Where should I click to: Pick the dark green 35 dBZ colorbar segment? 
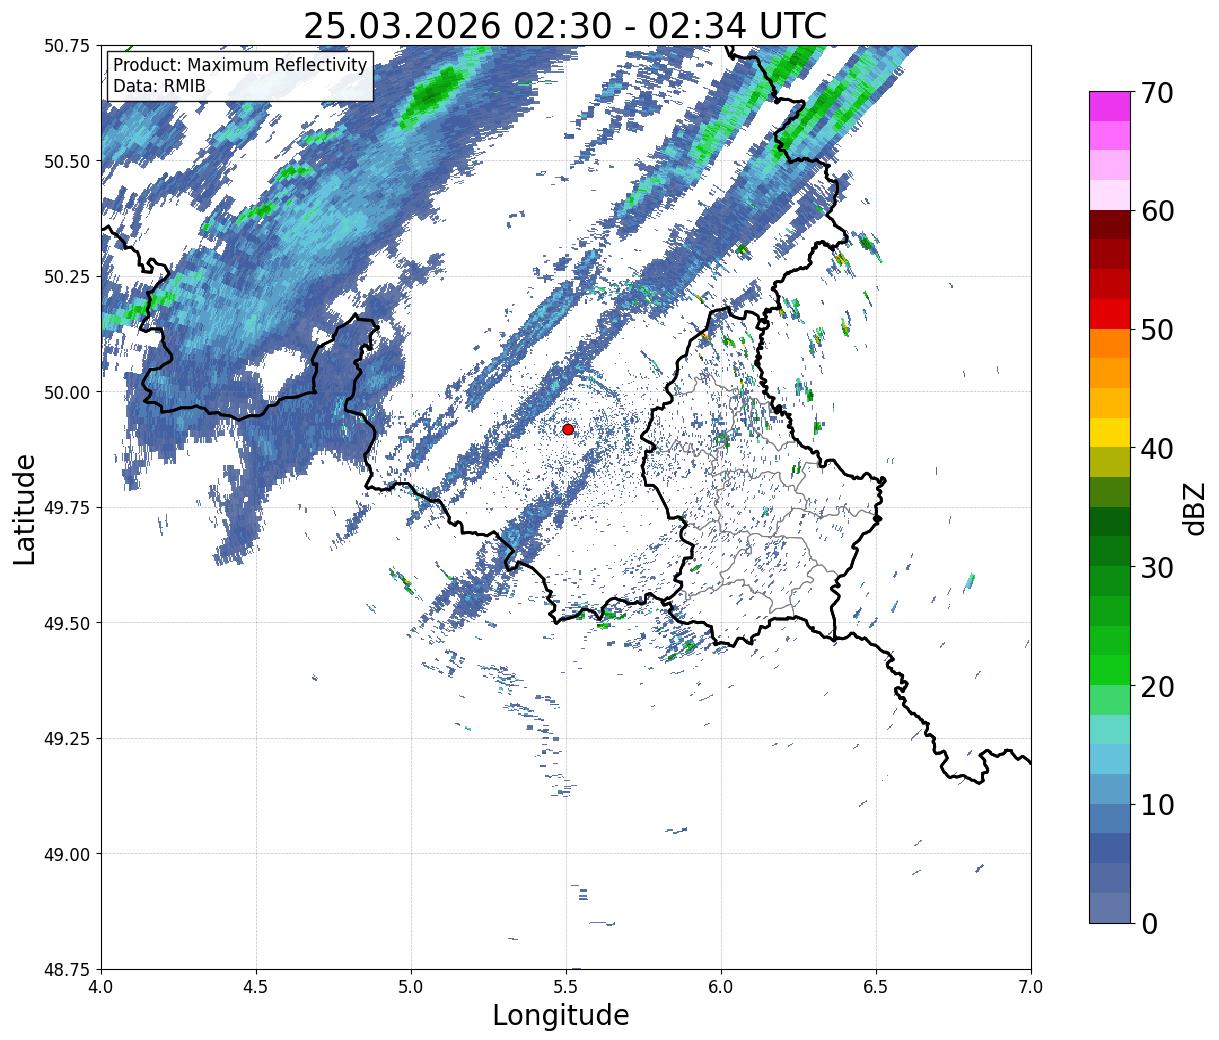pos(1110,522)
